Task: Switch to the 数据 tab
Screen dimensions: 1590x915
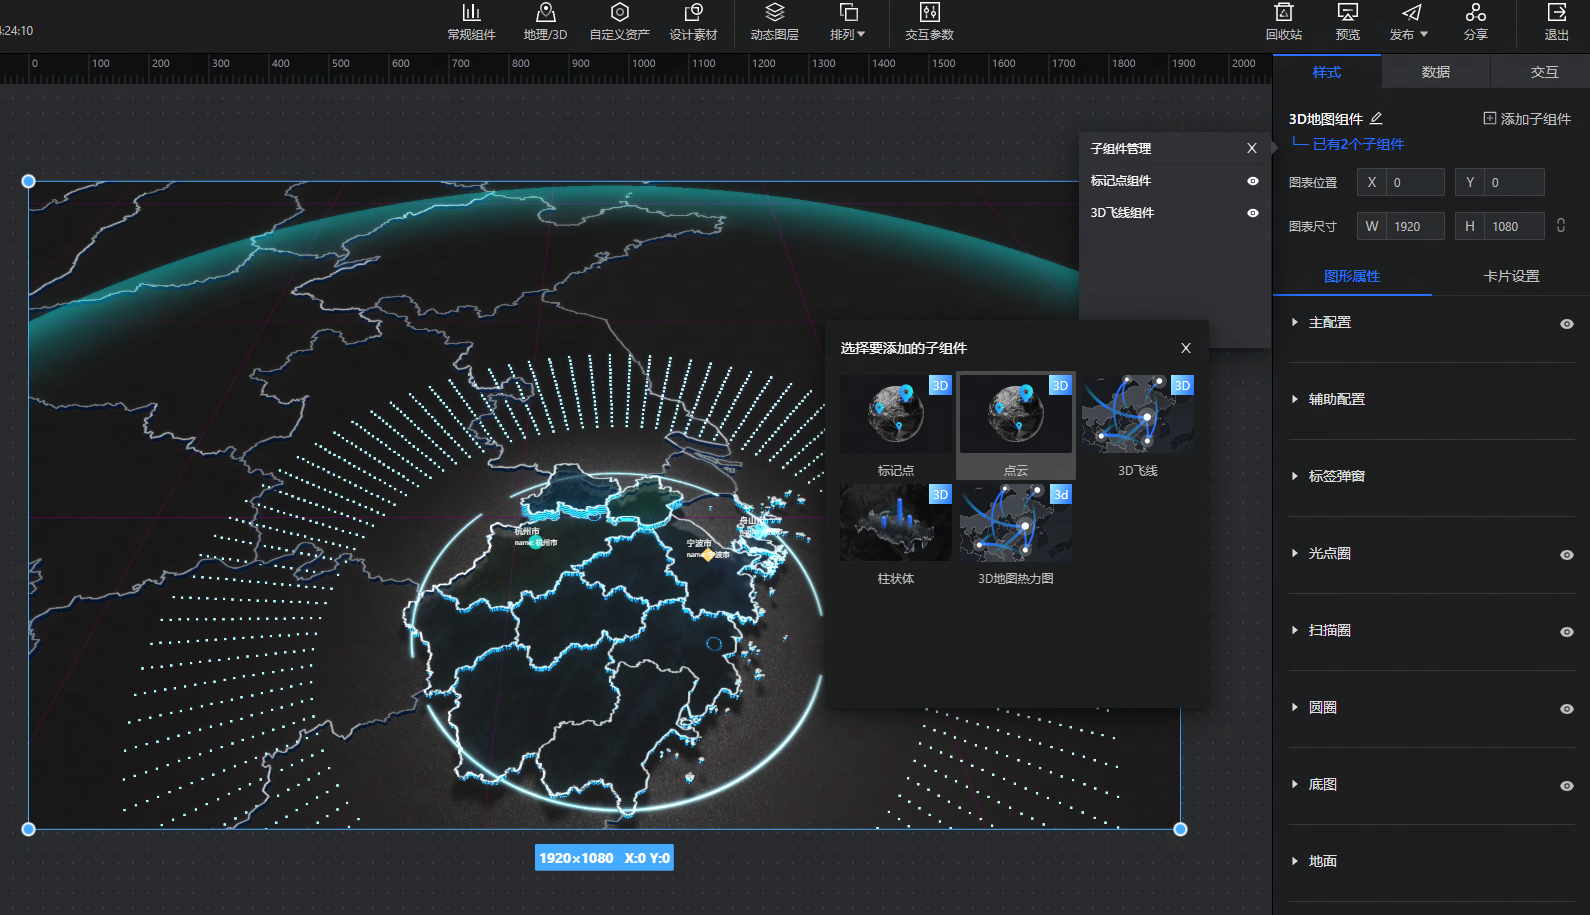Action: click(1435, 72)
